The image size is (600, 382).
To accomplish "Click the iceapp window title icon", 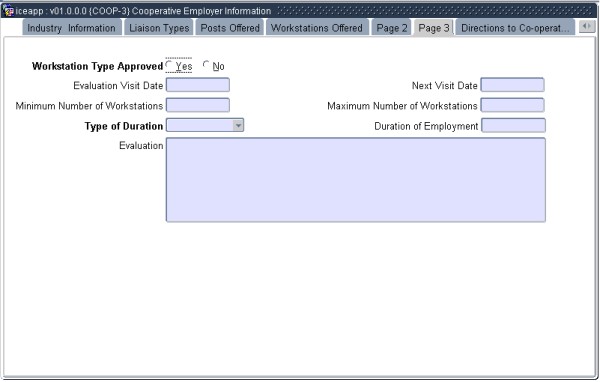I will click(x=8, y=11).
